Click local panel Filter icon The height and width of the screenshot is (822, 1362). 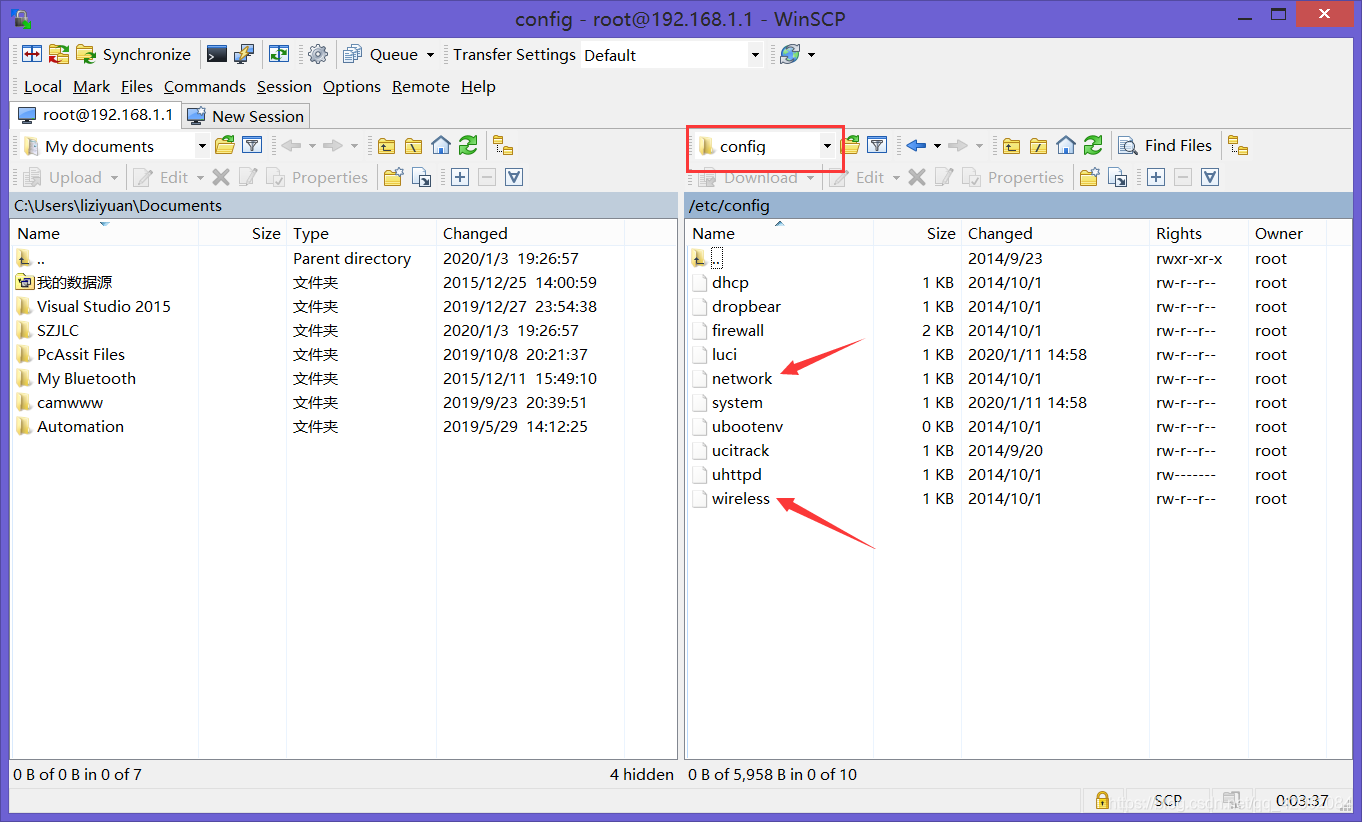pos(252,146)
